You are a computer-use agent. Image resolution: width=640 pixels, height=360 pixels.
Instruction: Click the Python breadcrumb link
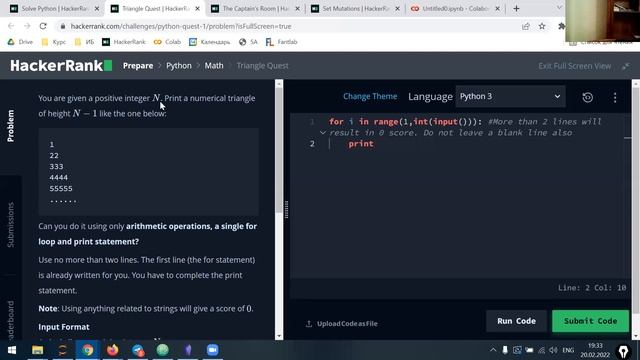pos(179,66)
